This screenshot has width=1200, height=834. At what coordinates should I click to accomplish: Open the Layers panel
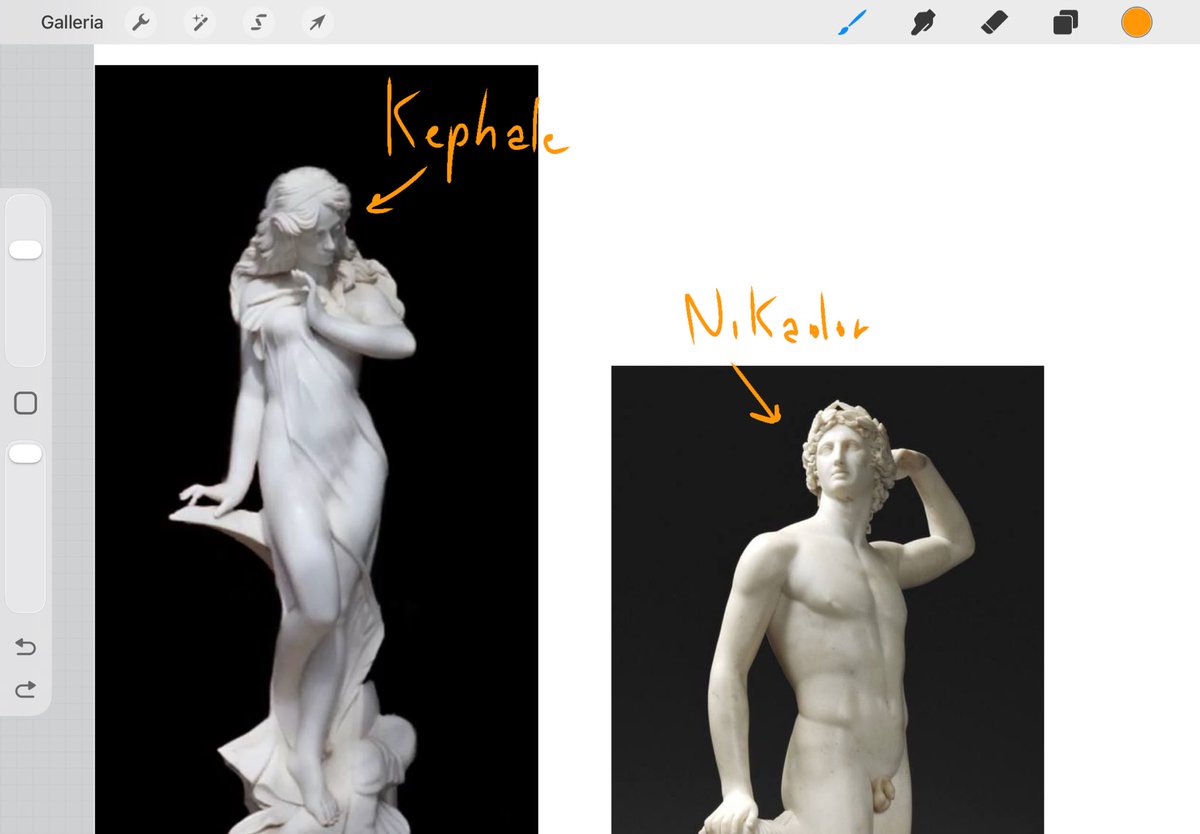[x=1065, y=22]
